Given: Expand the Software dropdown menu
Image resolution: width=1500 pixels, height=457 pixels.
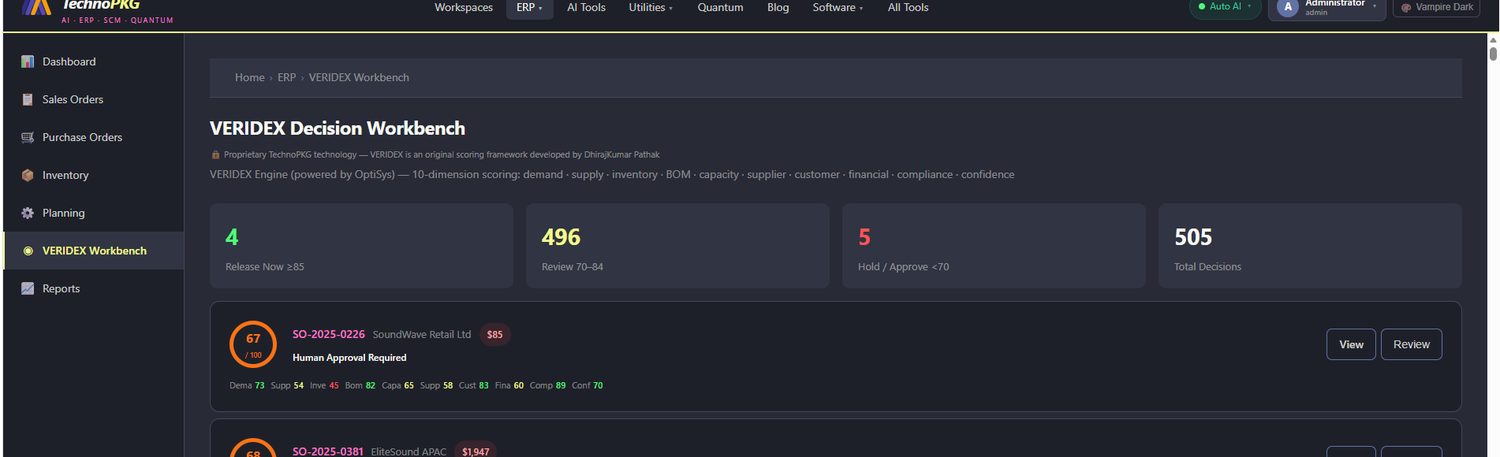Looking at the screenshot, I should coord(838,8).
